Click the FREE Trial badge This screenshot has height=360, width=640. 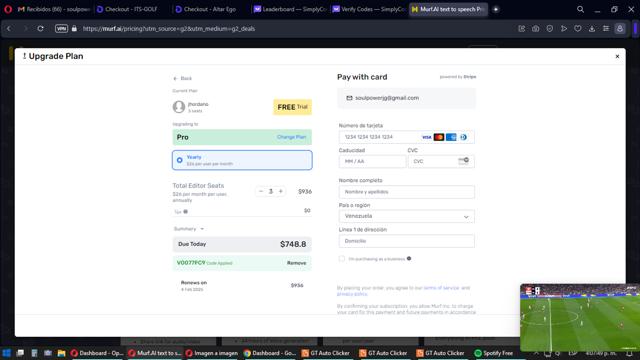(292, 107)
